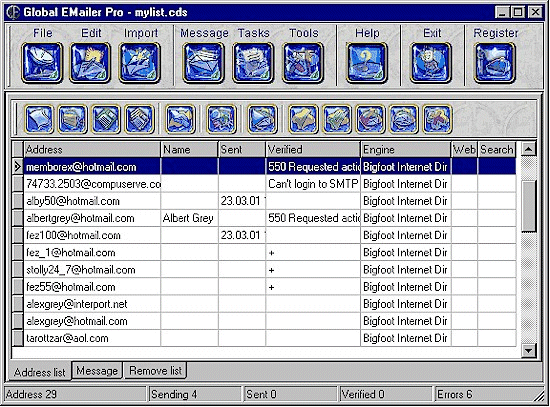
Task: Click the Verified column header
Action: click(x=313, y=149)
